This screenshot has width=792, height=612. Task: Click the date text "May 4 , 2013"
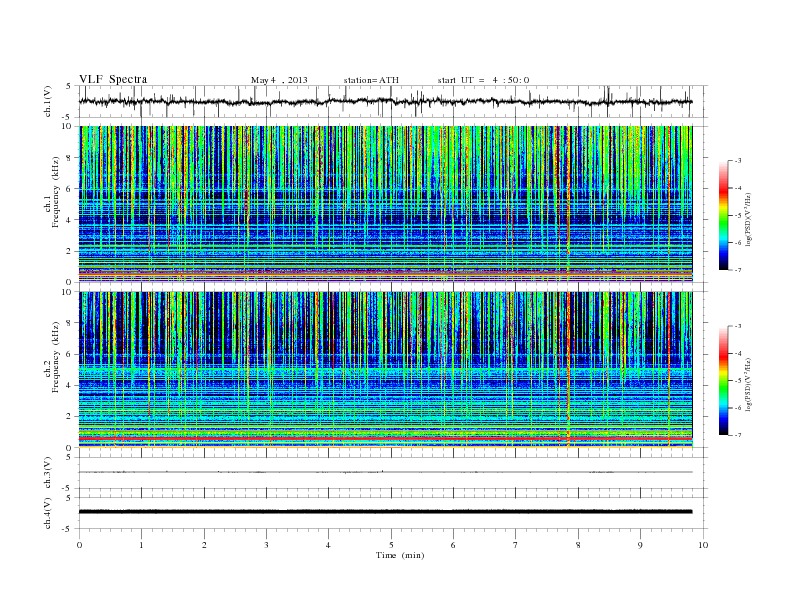[x=279, y=80]
